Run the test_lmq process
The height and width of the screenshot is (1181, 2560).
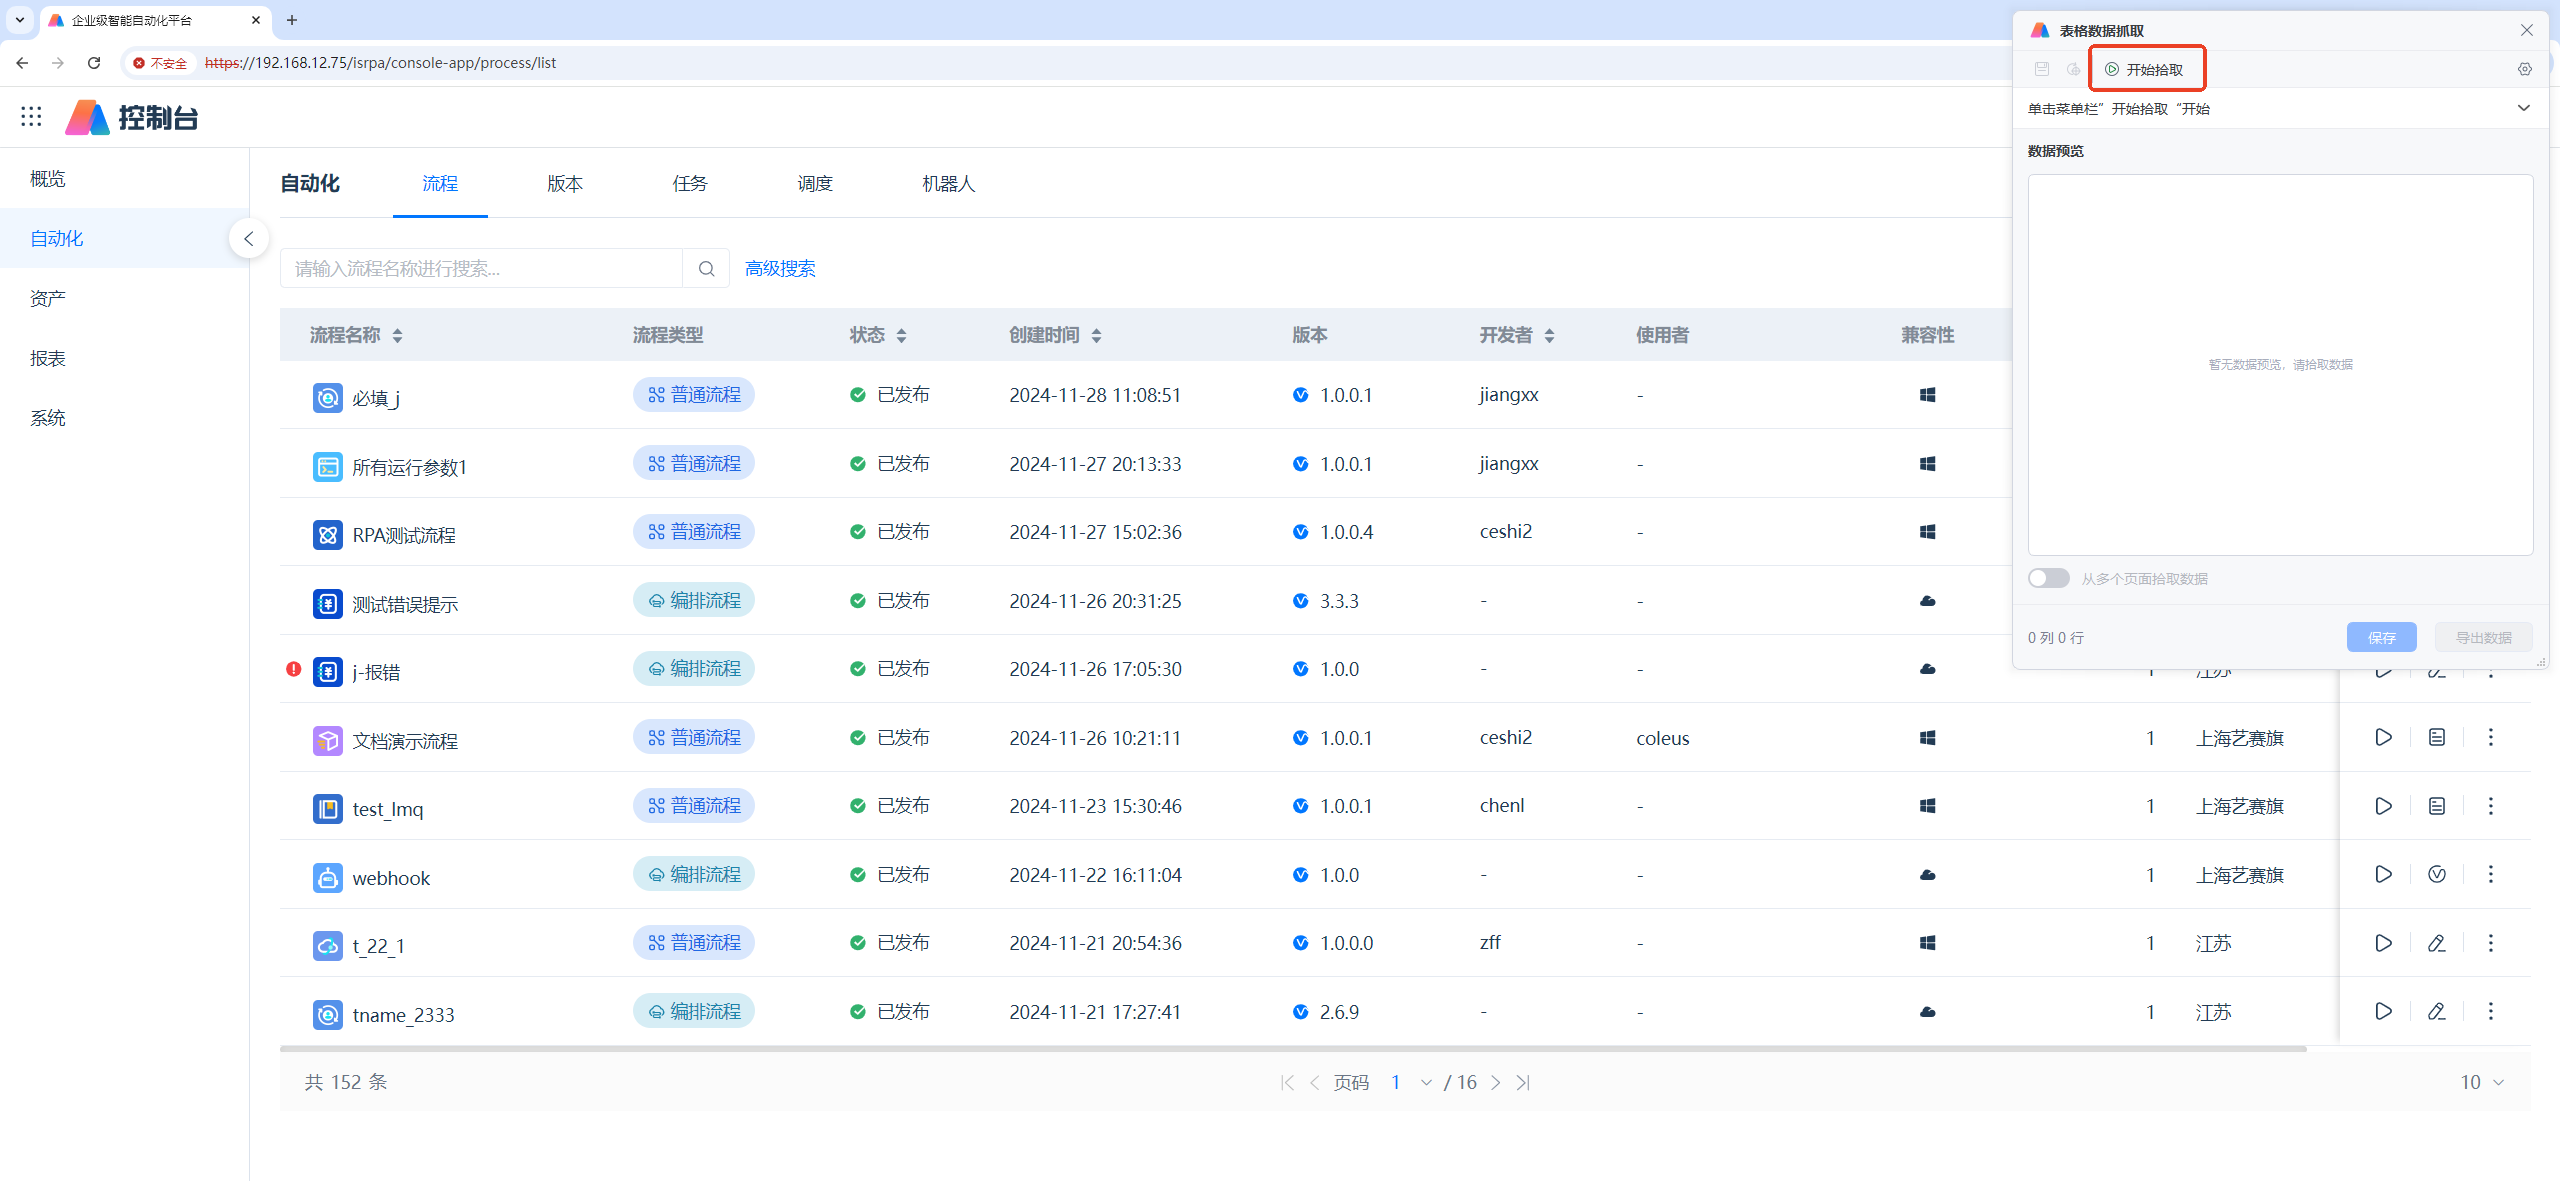pyautogui.click(x=2384, y=806)
